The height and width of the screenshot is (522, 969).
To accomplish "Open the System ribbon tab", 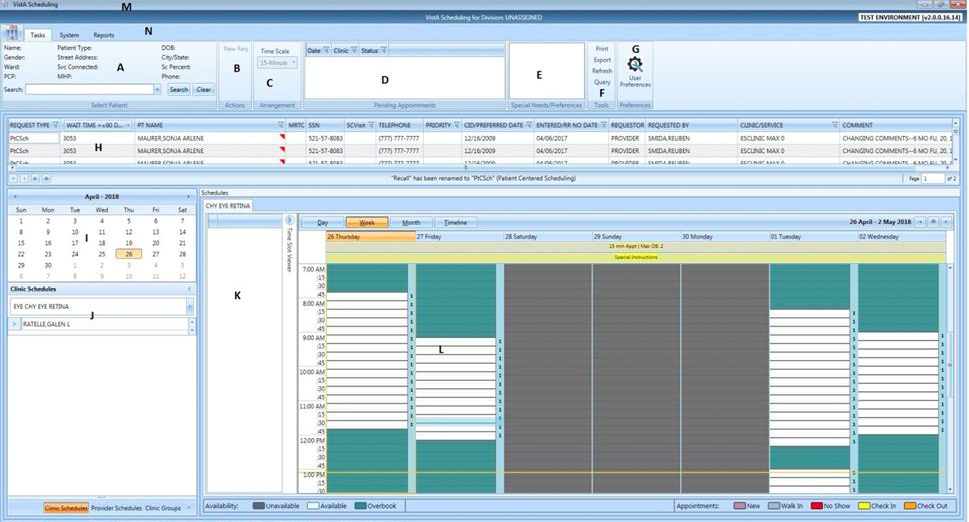I will click(x=69, y=35).
